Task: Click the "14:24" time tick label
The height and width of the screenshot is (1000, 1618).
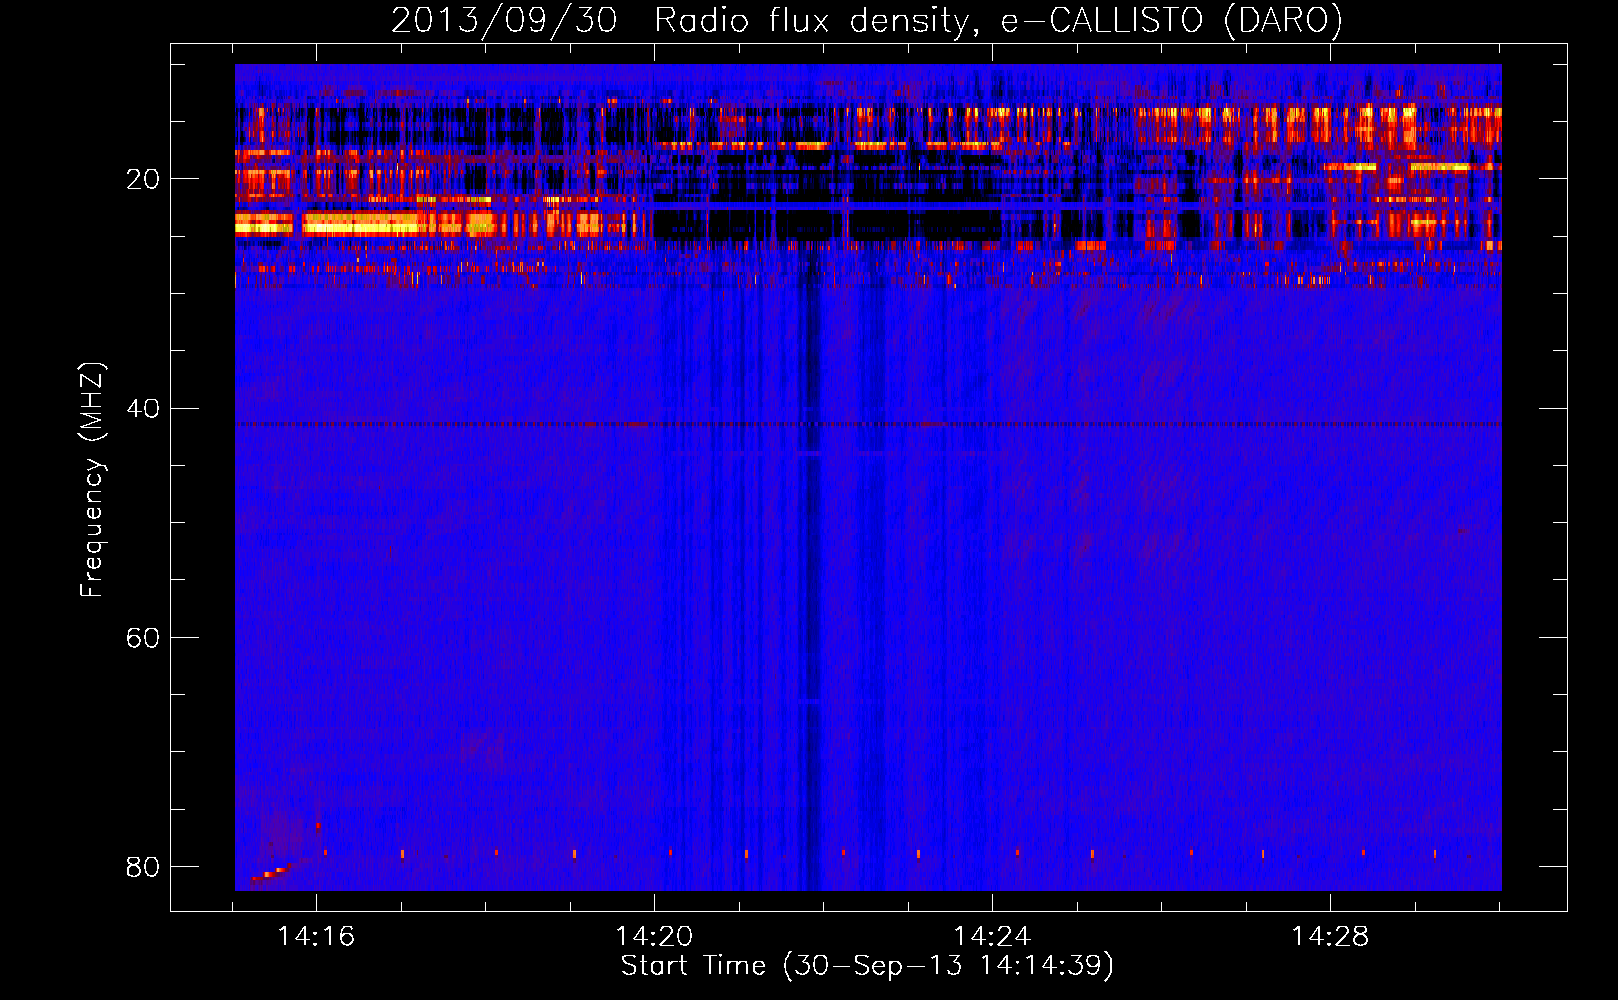Action: [x=992, y=936]
